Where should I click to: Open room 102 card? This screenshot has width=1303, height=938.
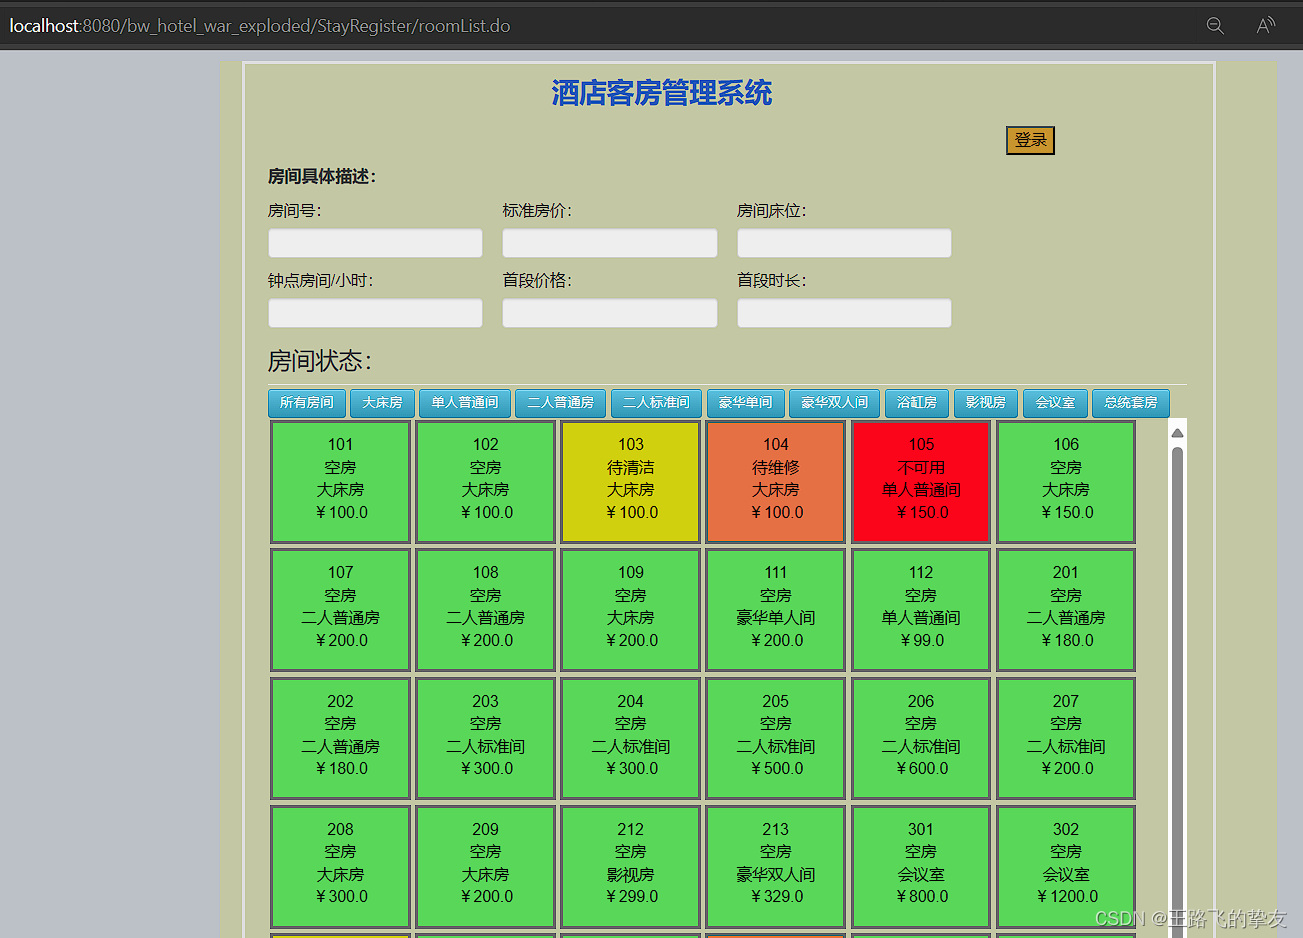(x=485, y=482)
